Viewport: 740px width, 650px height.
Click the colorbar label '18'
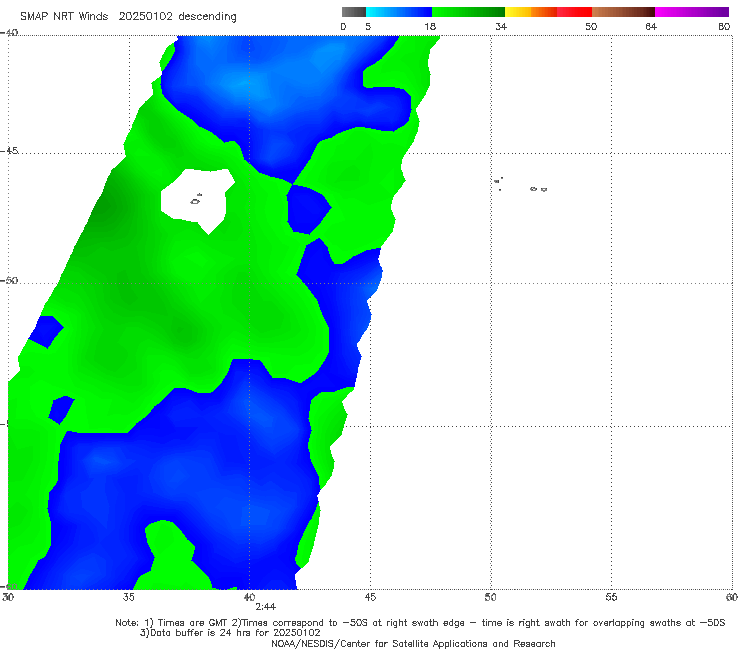click(430, 26)
